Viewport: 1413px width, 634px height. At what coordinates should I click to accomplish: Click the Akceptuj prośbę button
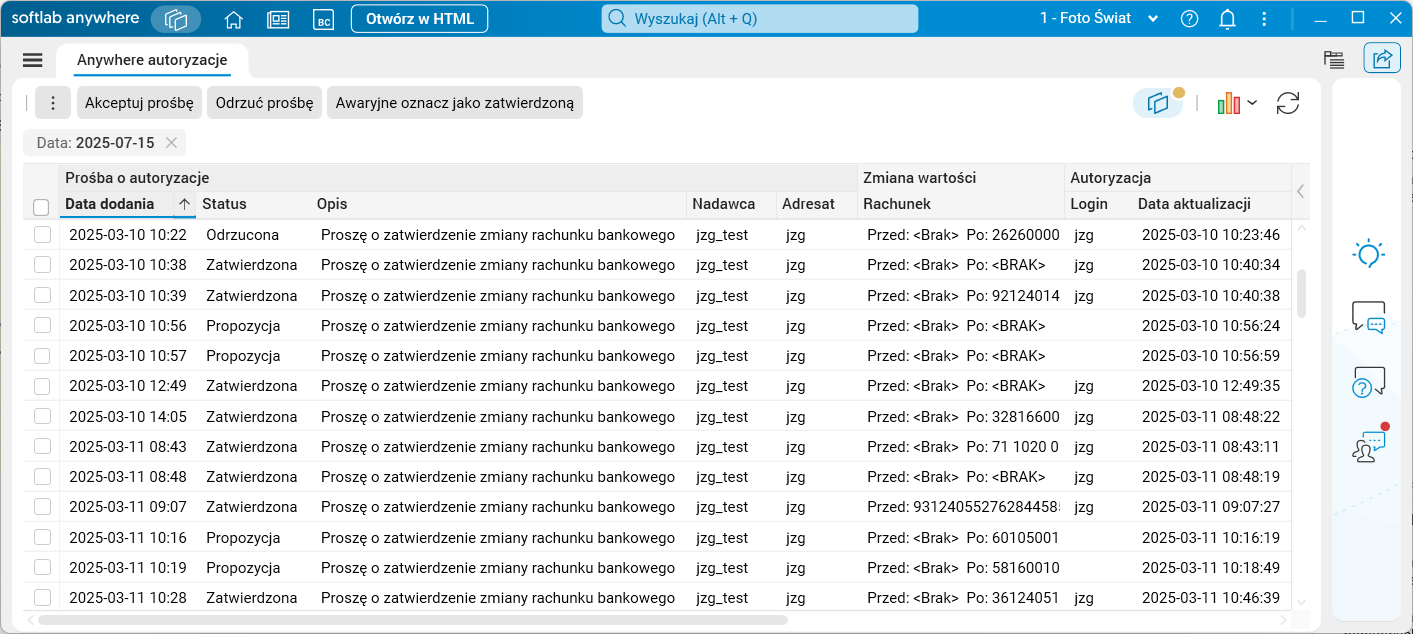(140, 103)
